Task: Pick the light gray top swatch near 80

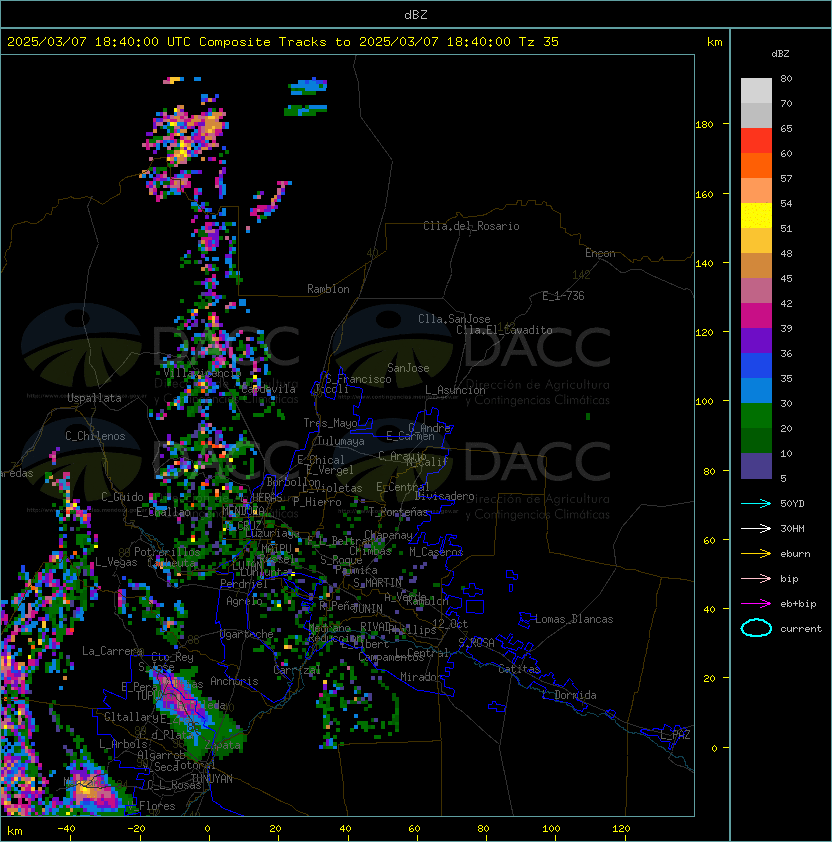Action: tap(756, 91)
